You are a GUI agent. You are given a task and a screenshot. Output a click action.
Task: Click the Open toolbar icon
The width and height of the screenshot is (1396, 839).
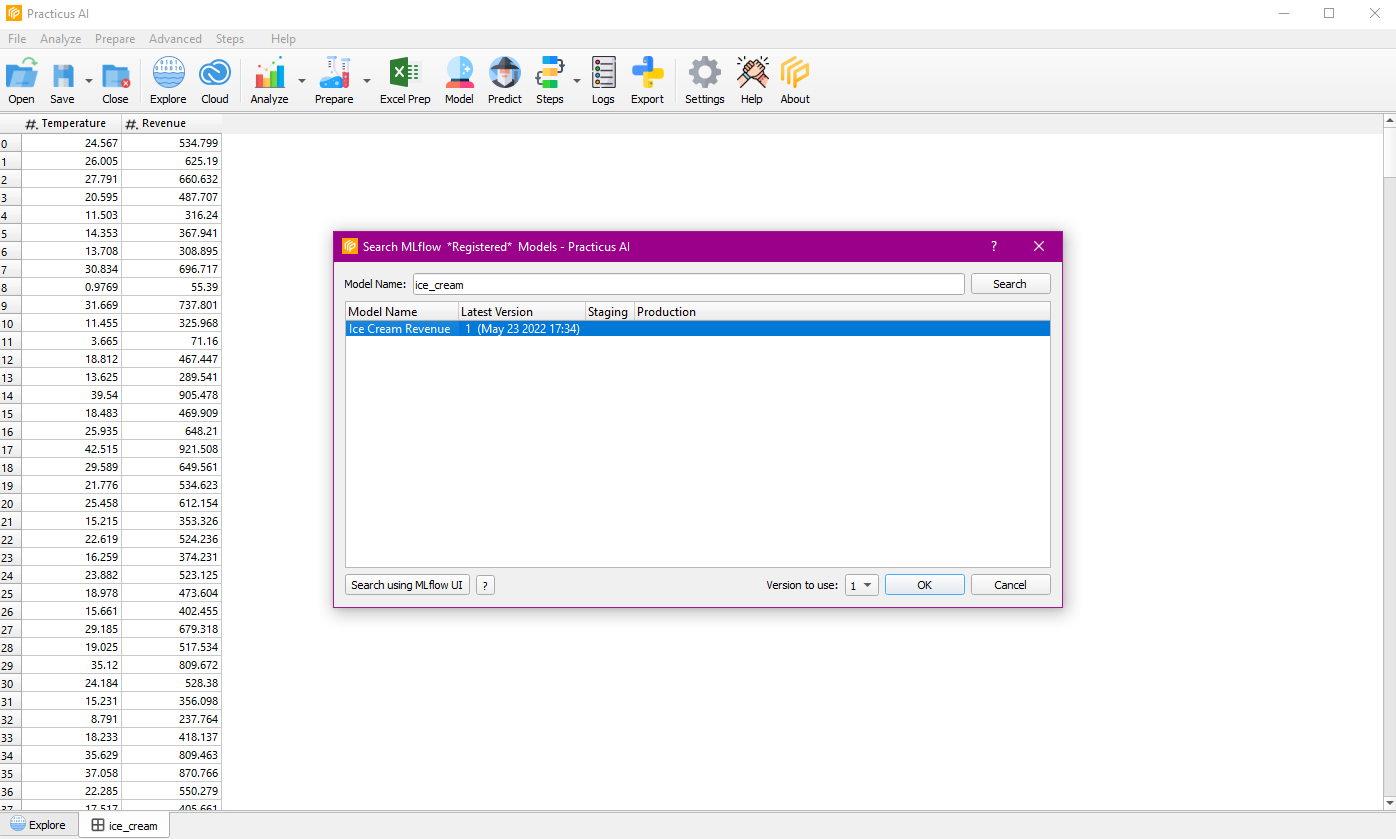pos(21,80)
